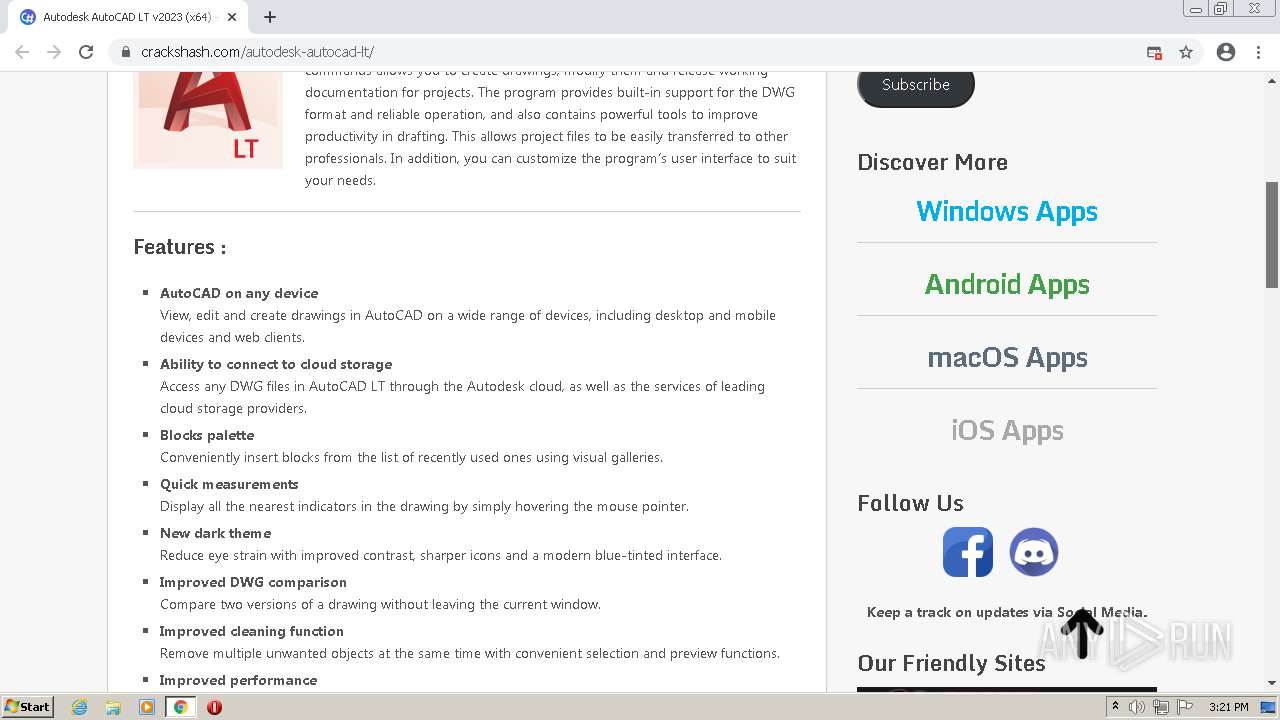
Task: Click the scrollbar down arrow
Action: [1272, 684]
